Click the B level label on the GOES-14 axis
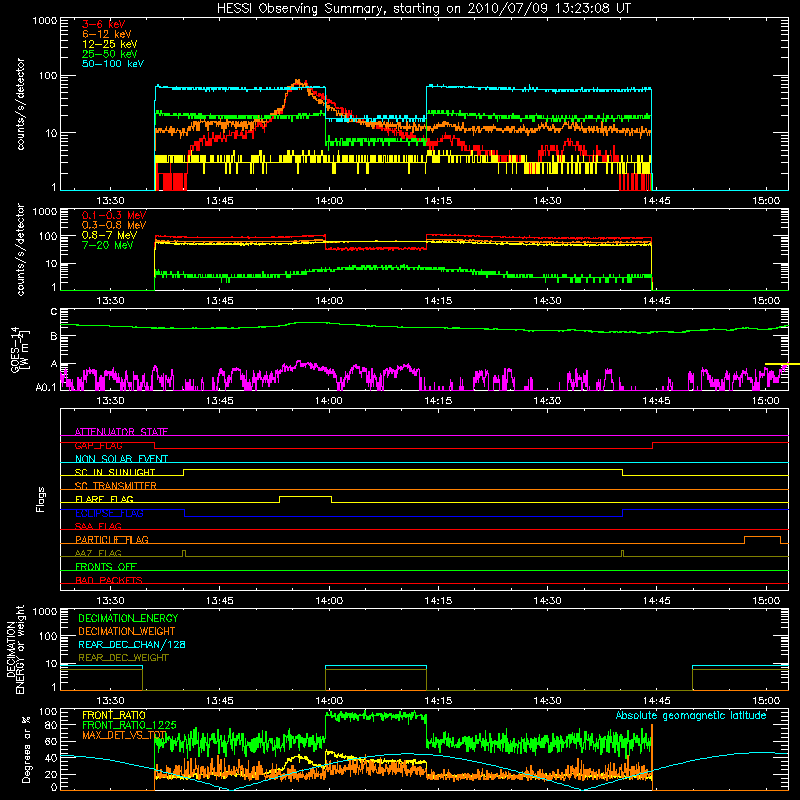This screenshot has height=800, width=800. [x=54, y=337]
